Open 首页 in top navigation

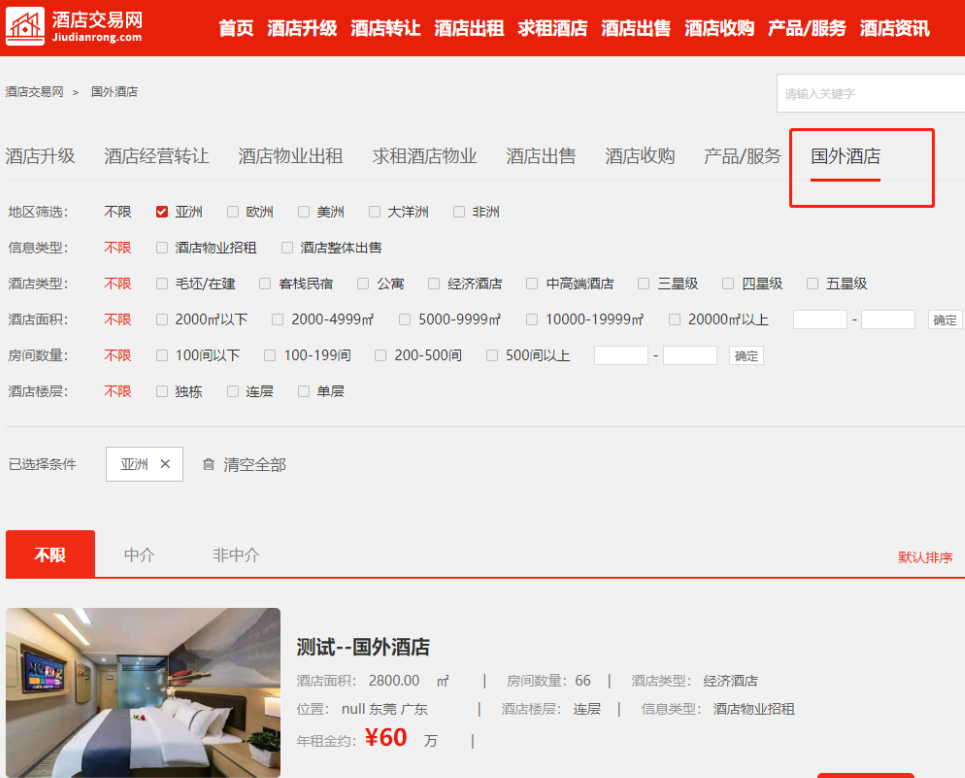click(x=236, y=28)
